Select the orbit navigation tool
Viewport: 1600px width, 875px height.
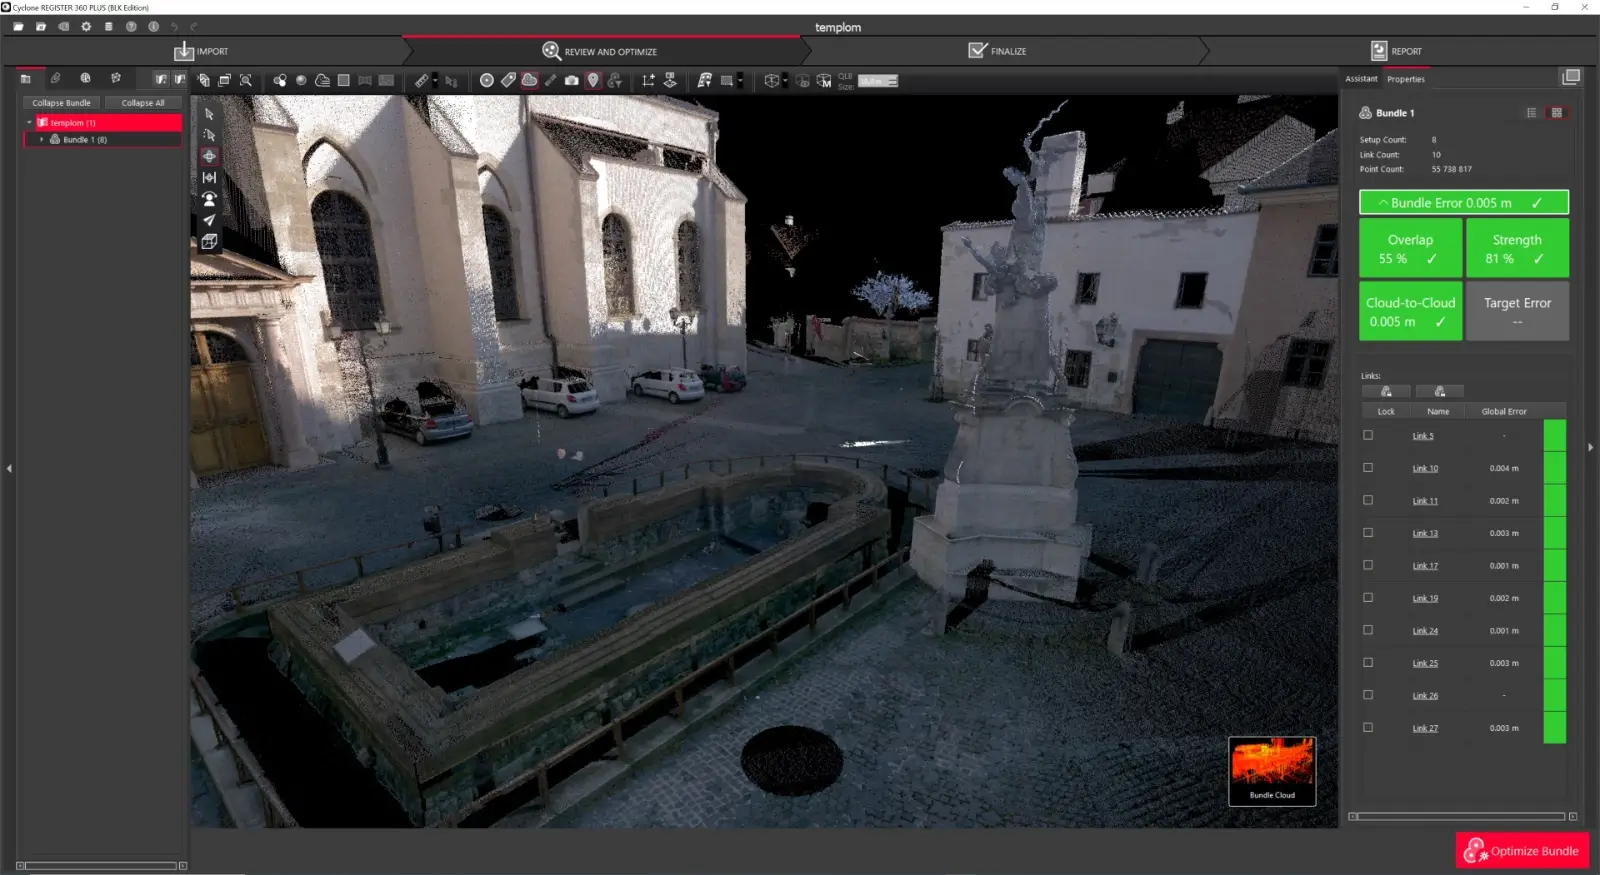209,156
